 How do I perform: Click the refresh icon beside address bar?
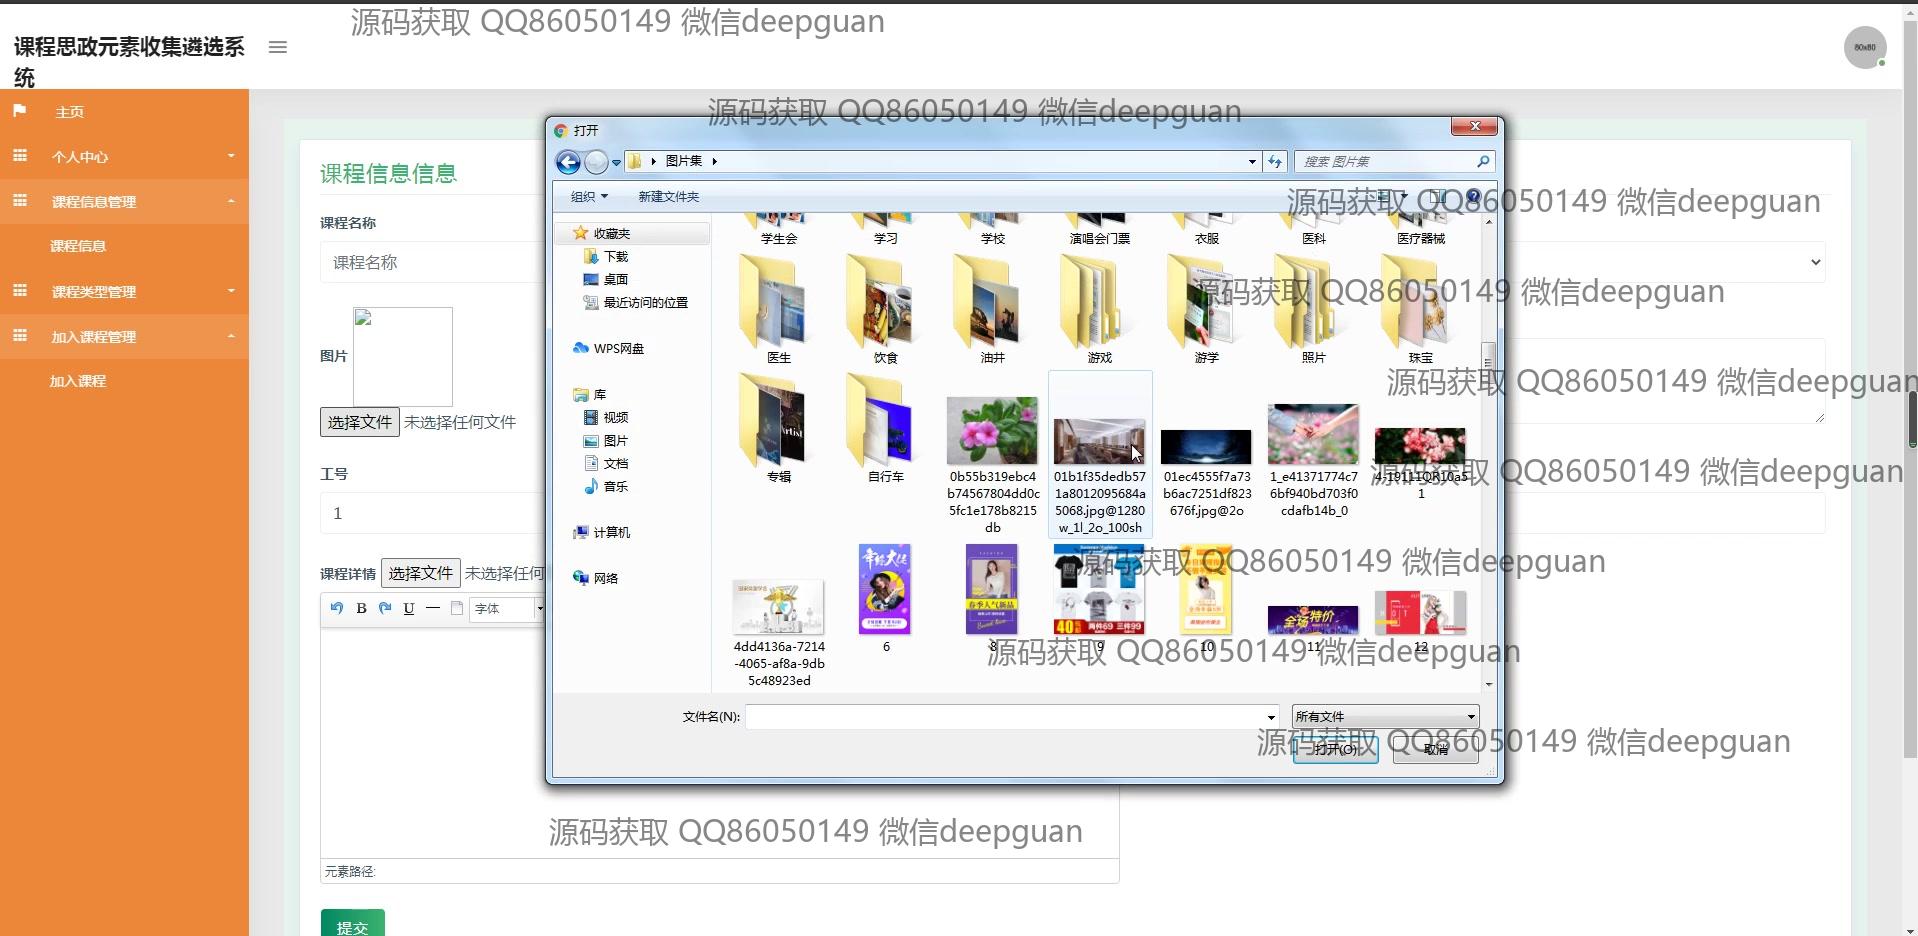[x=1275, y=162]
